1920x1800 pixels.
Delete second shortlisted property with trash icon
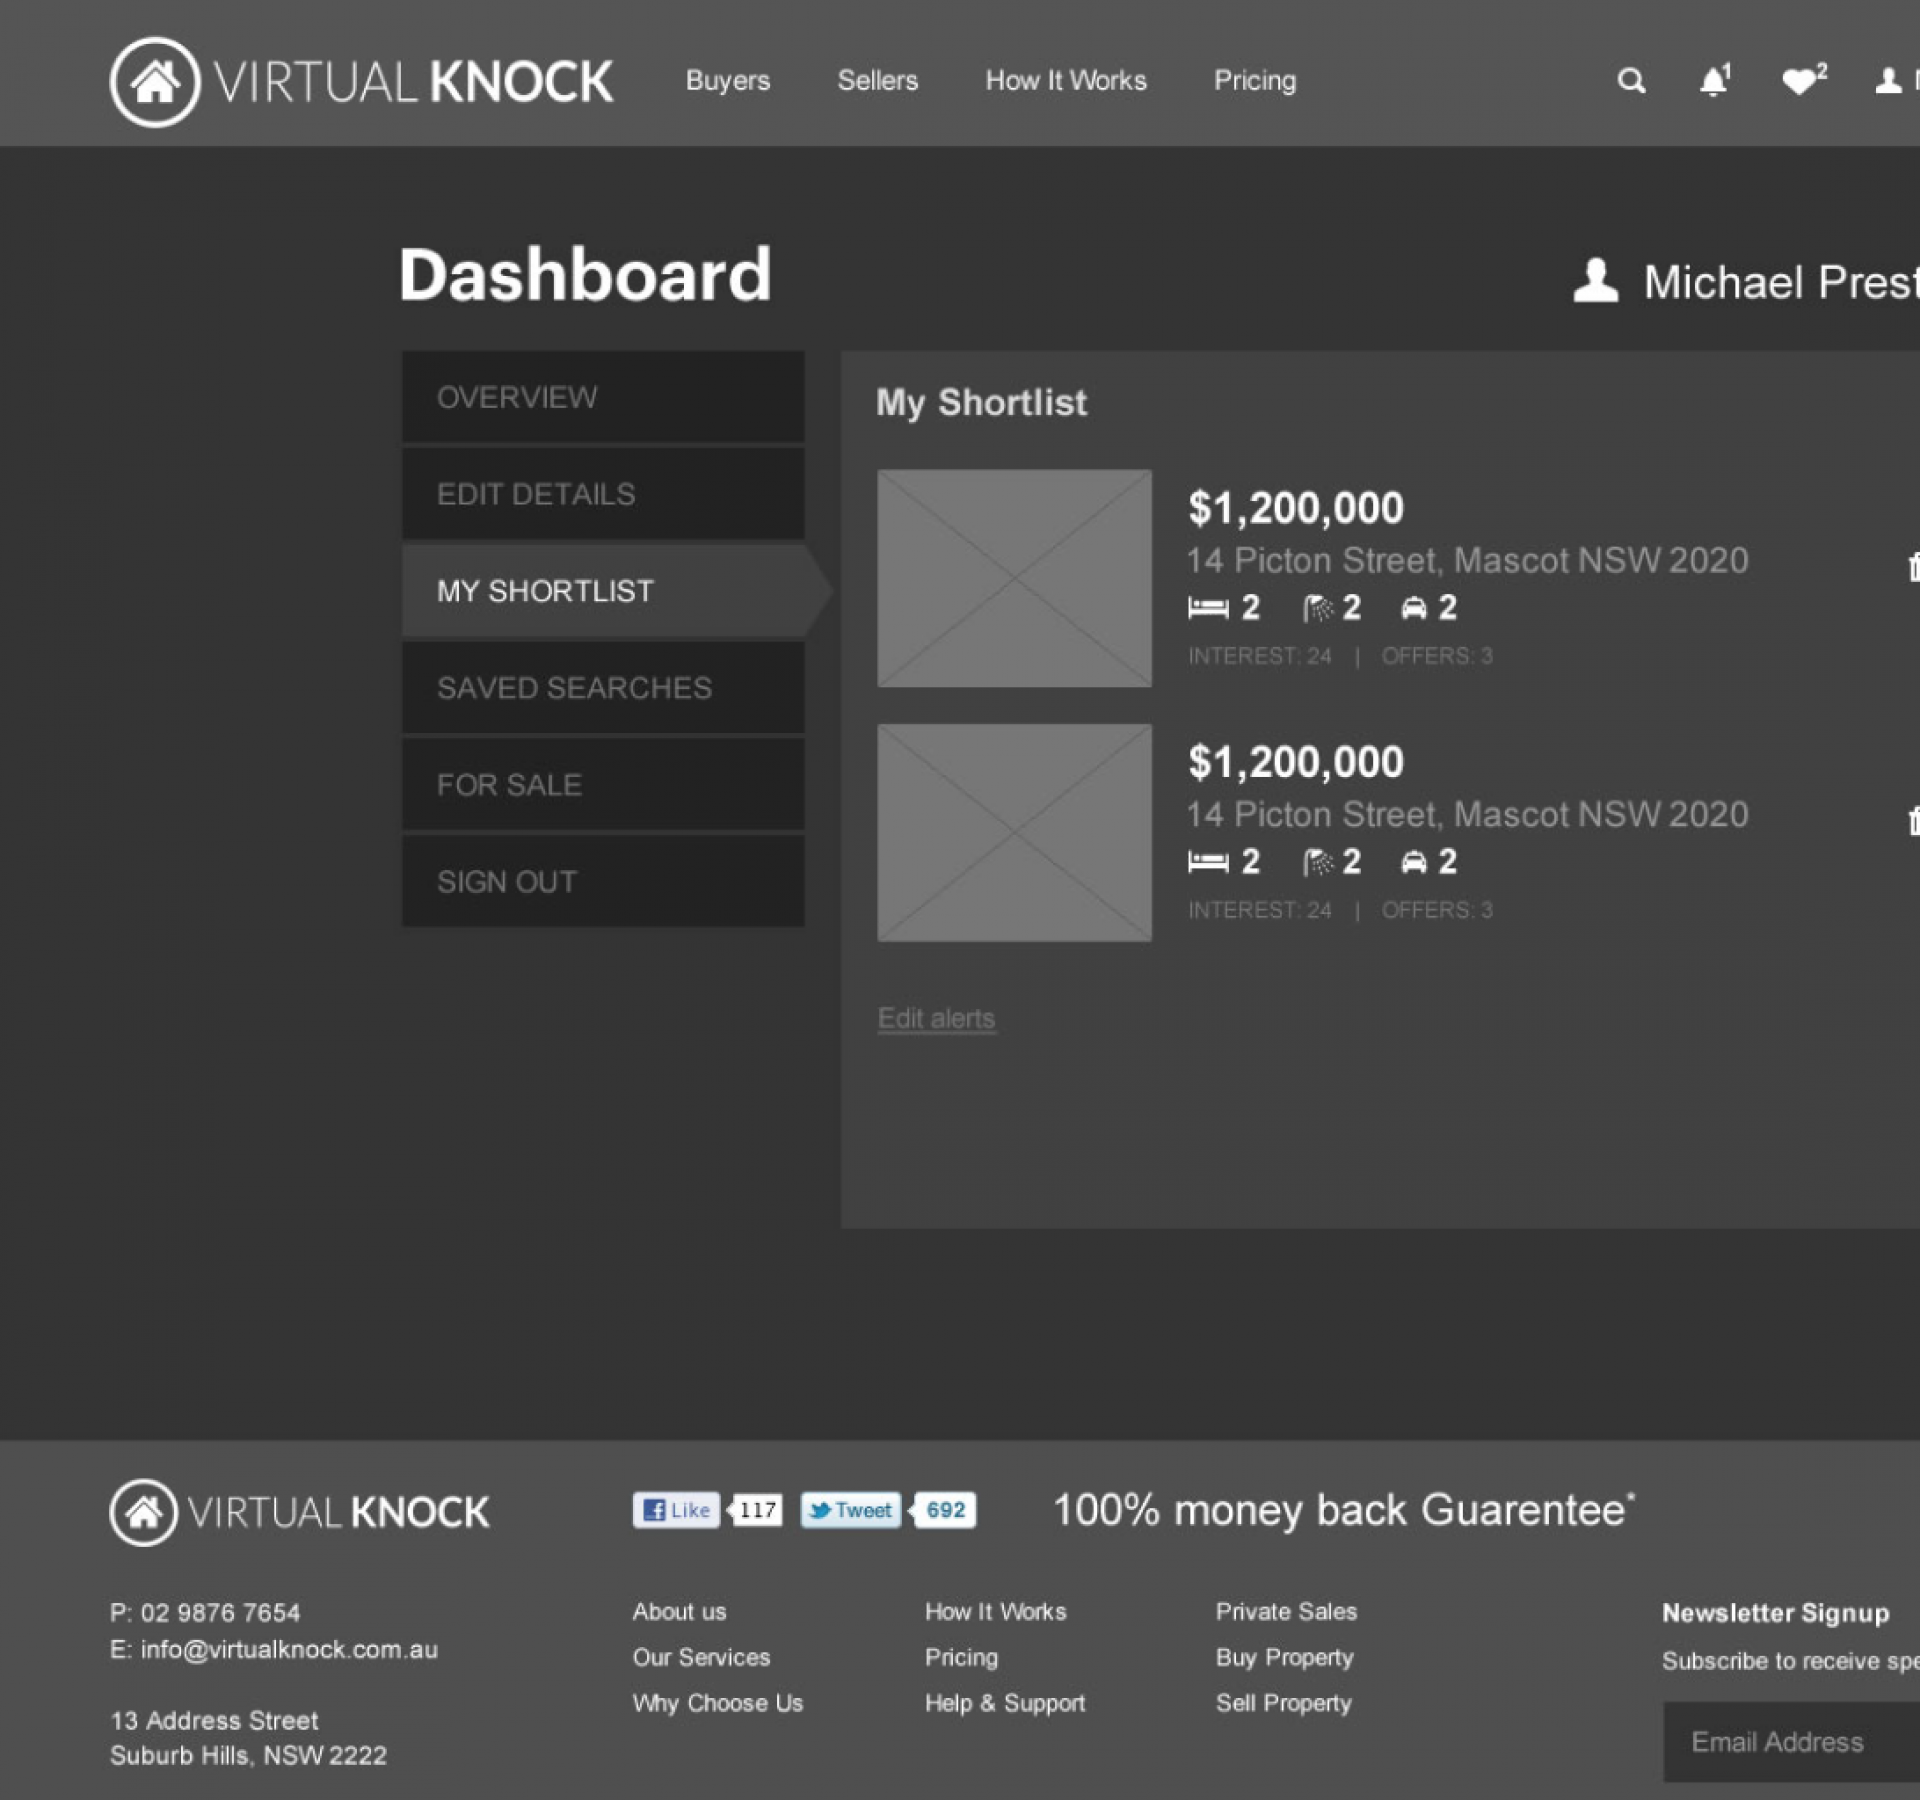pyautogui.click(x=1913, y=821)
